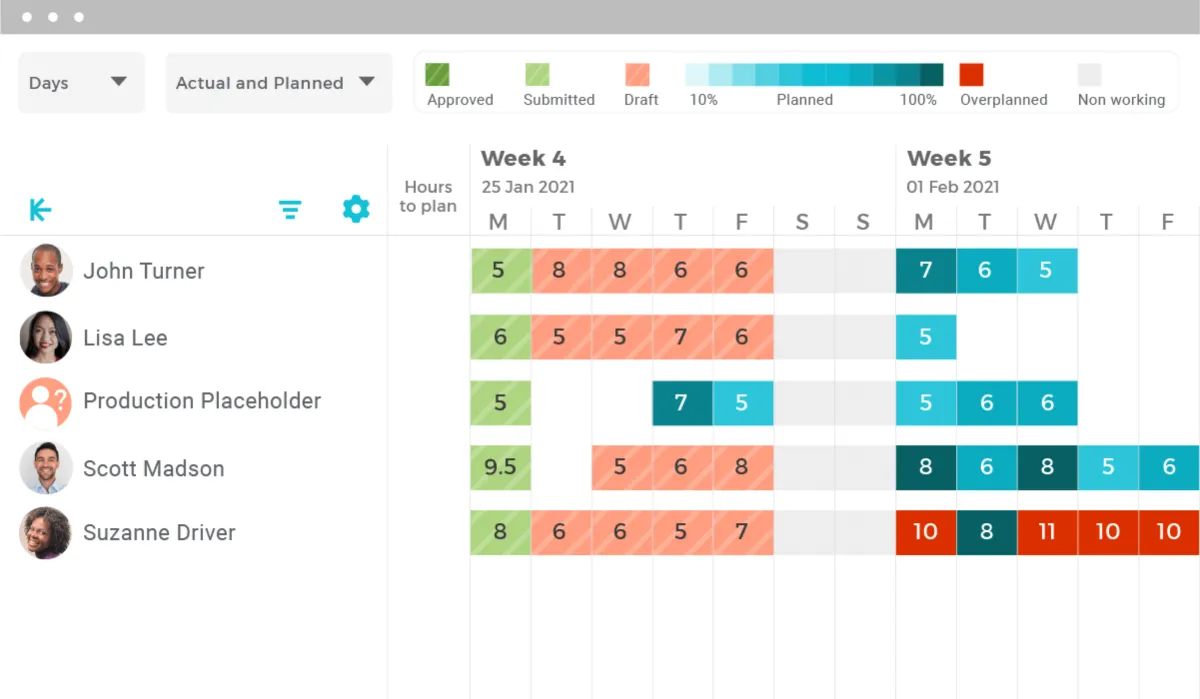Image resolution: width=1200 pixels, height=699 pixels.
Task: Click the arrow on the Days selector
Action: pyautogui.click(x=119, y=82)
